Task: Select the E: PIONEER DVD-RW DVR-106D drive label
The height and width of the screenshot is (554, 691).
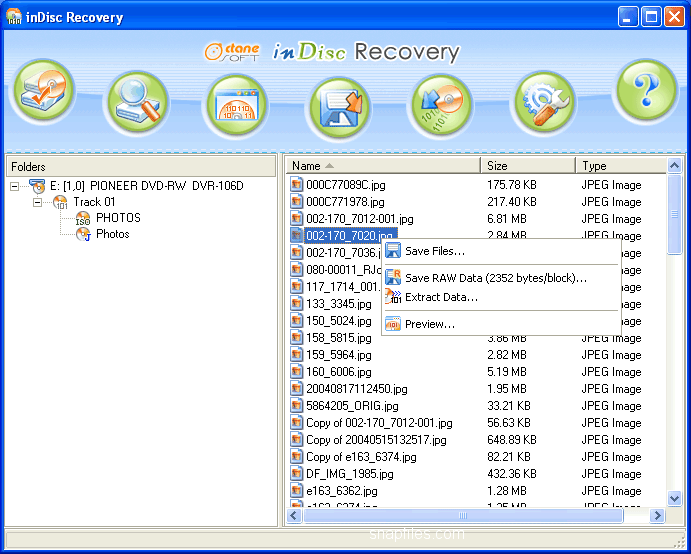Action: pyautogui.click(x=147, y=186)
